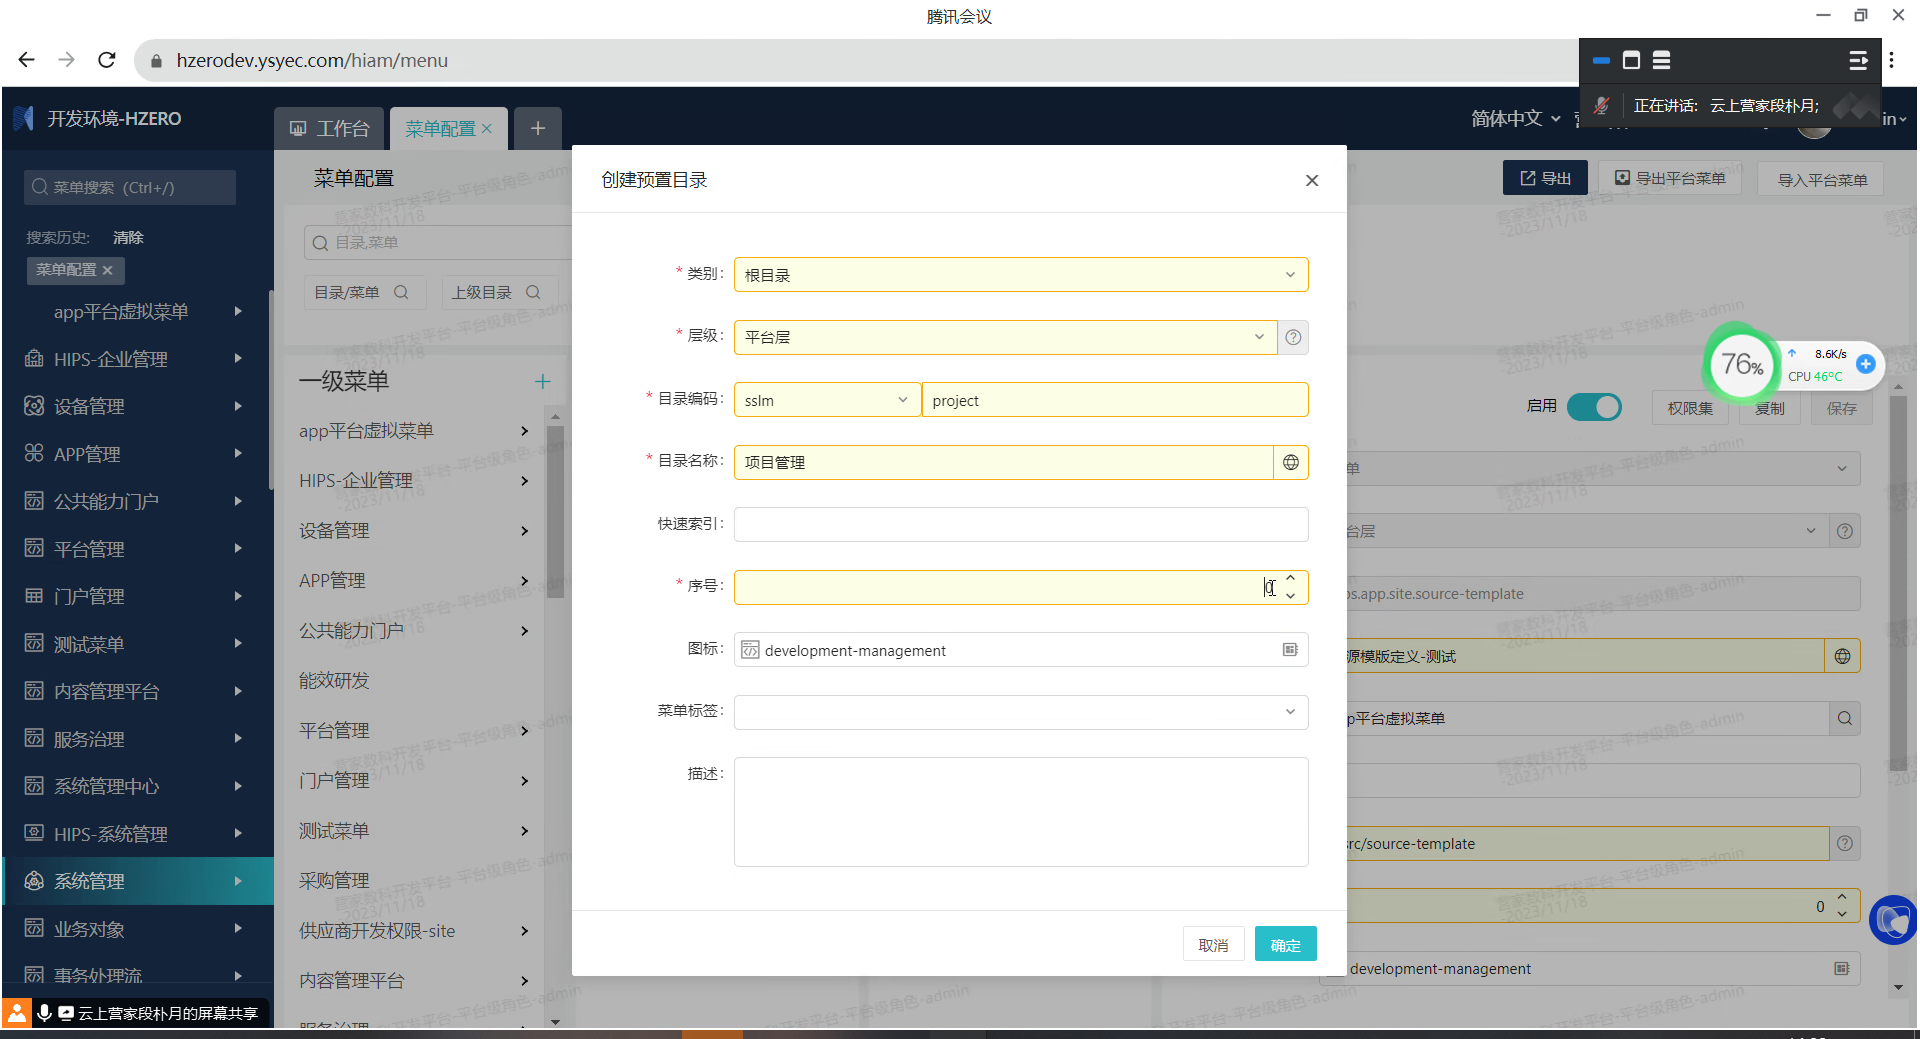Close the 创建预置目录 dialog
The height and width of the screenshot is (1039, 1920).
click(1312, 180)
